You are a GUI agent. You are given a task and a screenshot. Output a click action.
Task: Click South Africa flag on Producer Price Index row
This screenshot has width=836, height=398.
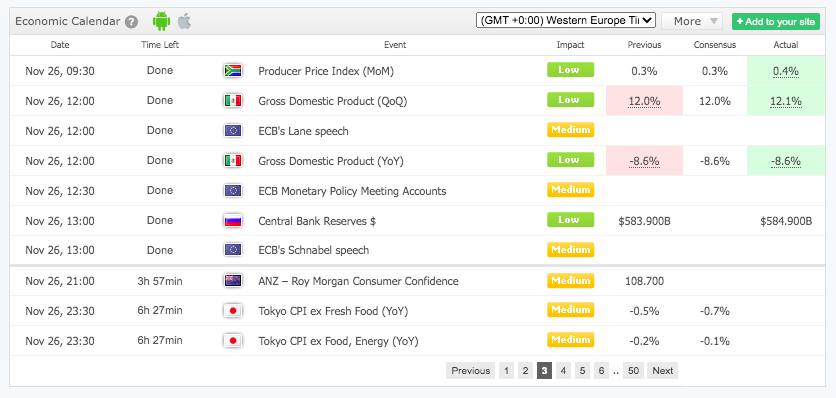click(233, 70)
